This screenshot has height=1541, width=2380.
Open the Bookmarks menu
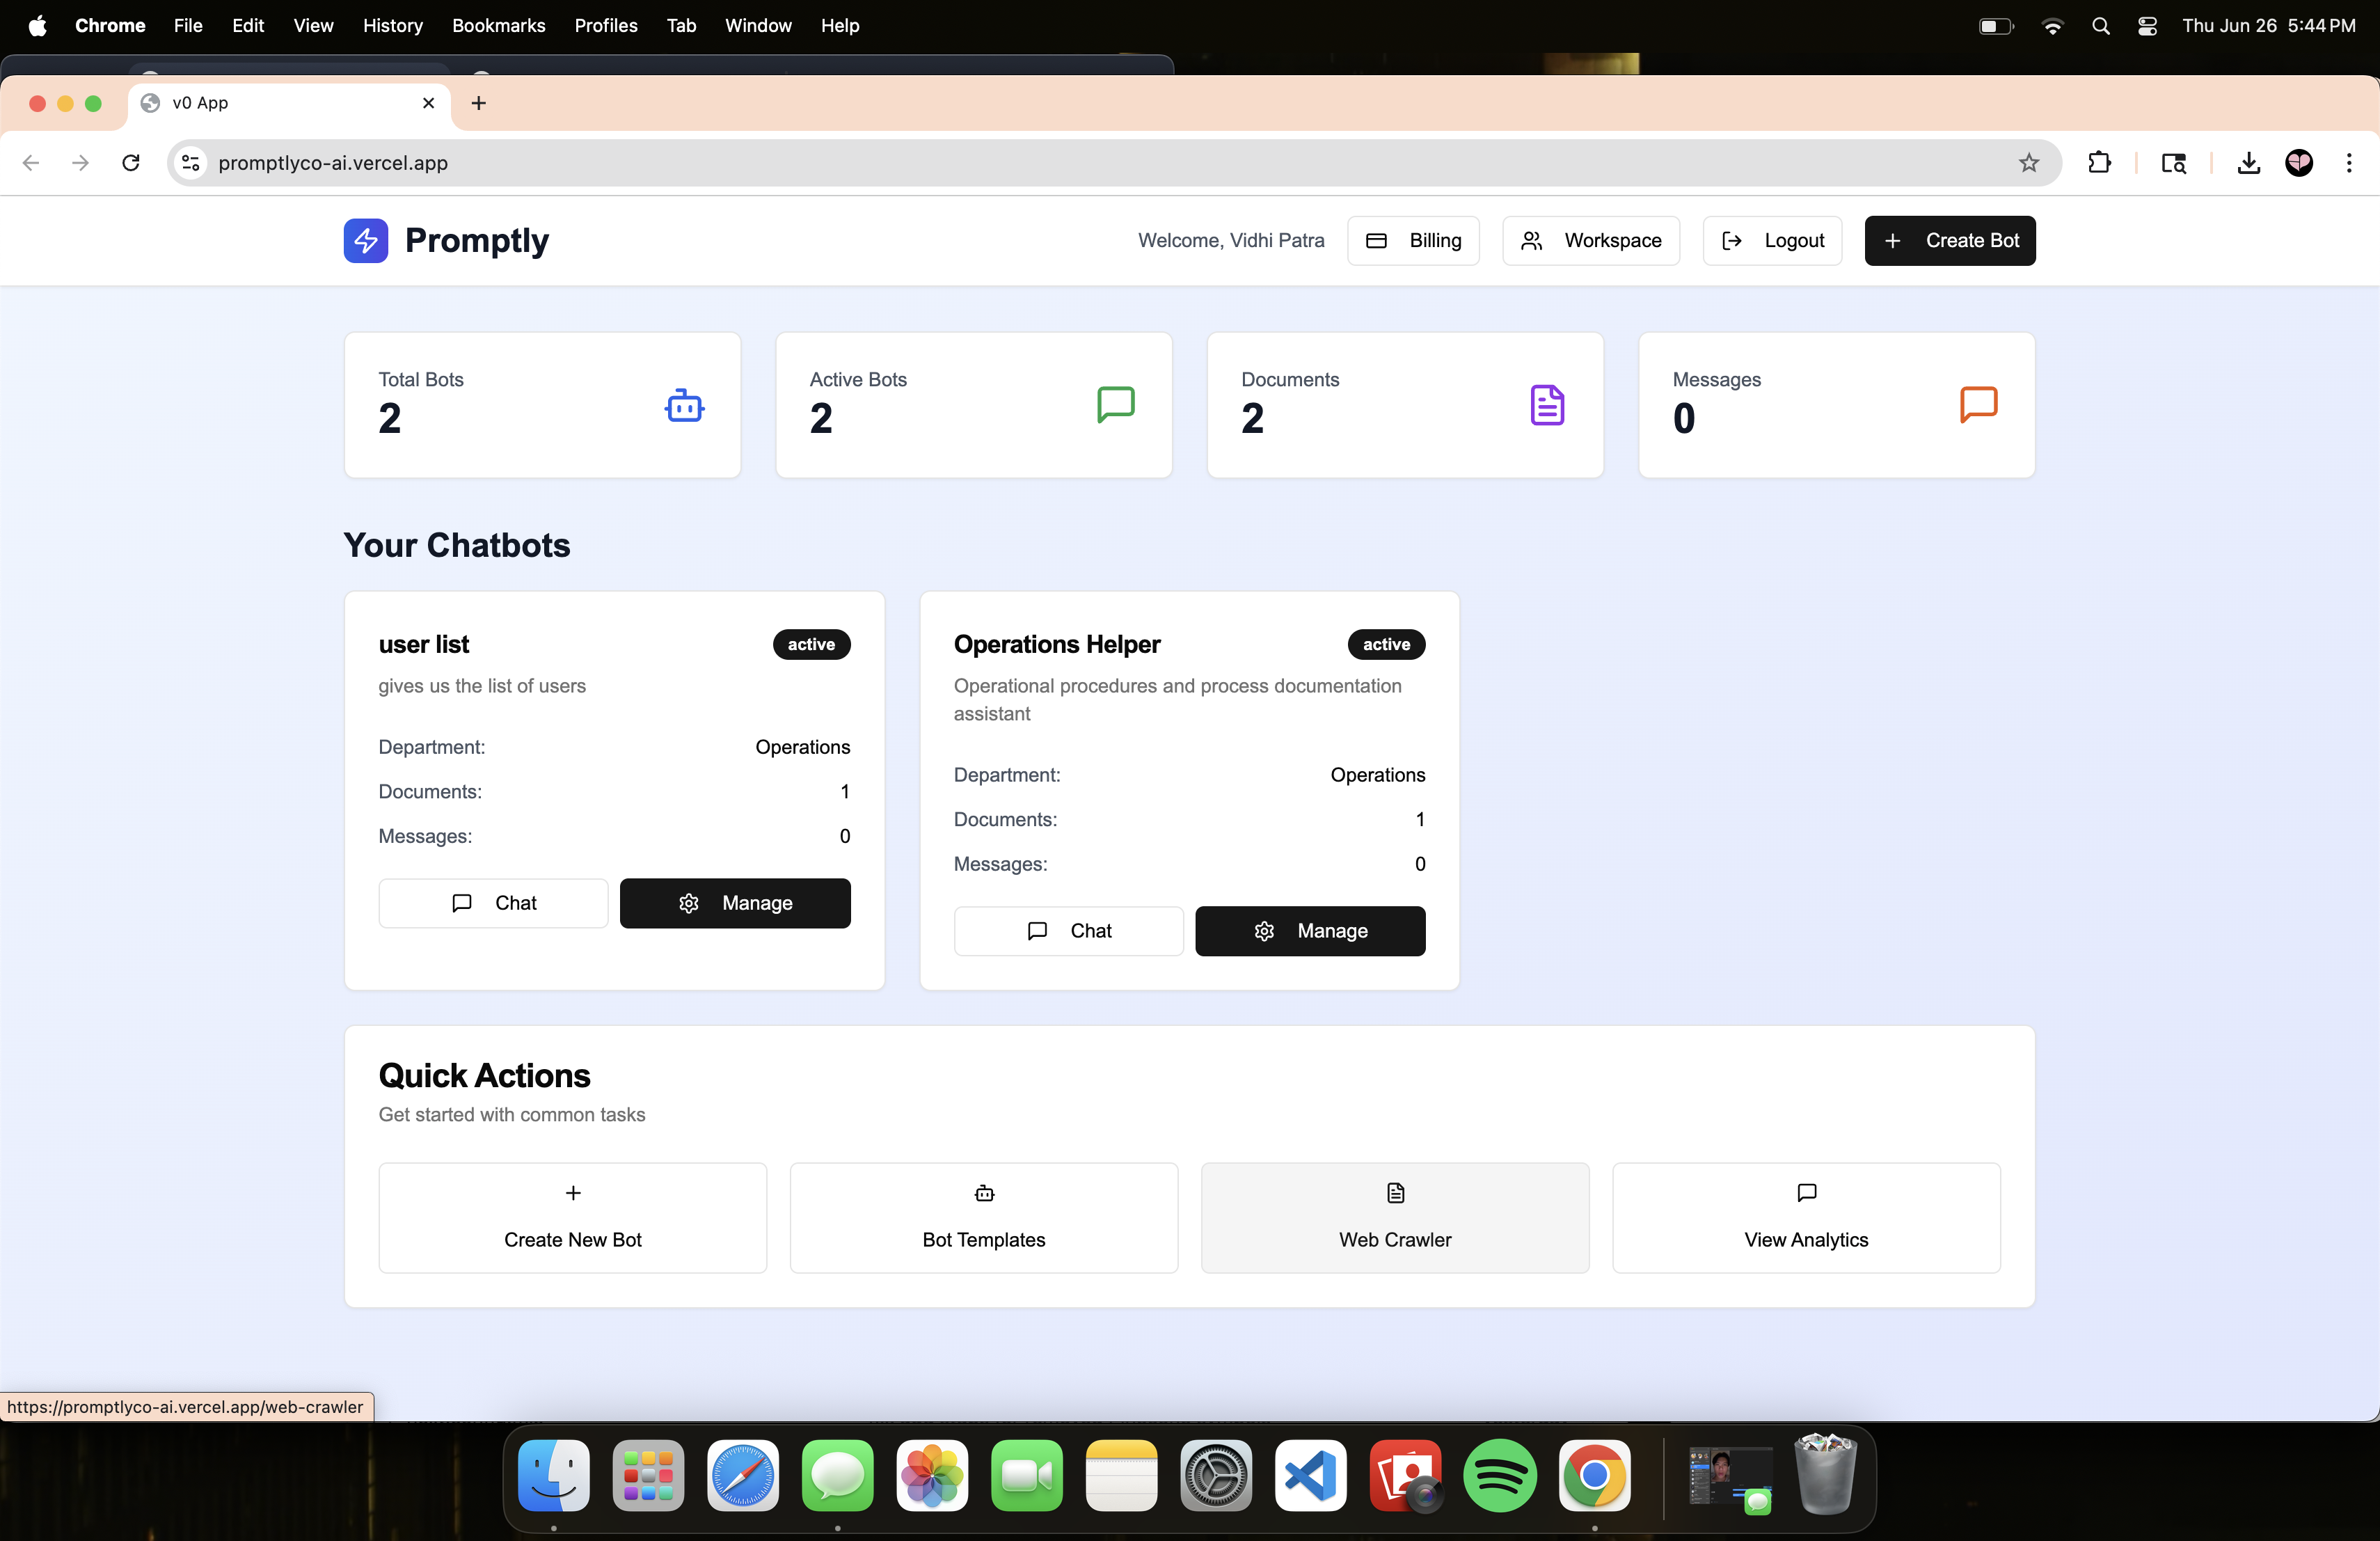(498, 26)
